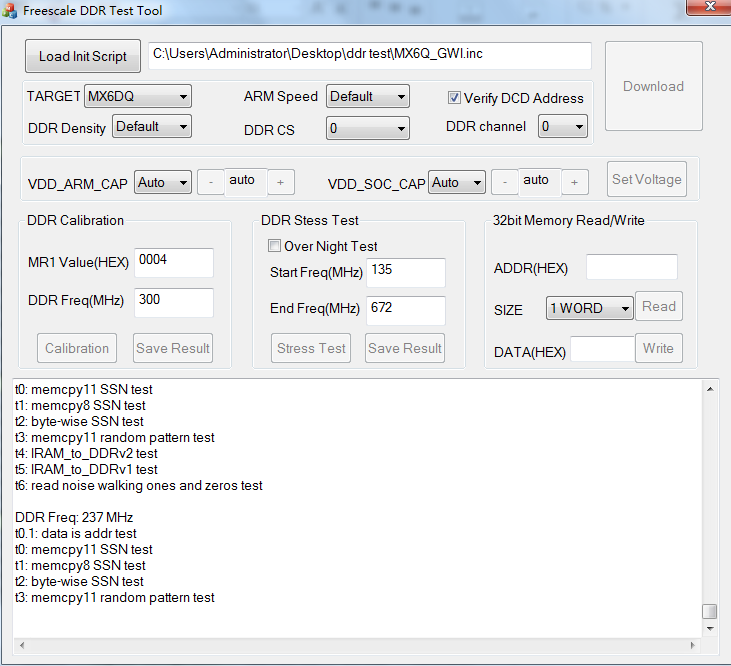Click log line 't6: read noise walking ones and zeros test'
Screen dimensions: 731x666
pyautogui.click(x=139, y=485)
